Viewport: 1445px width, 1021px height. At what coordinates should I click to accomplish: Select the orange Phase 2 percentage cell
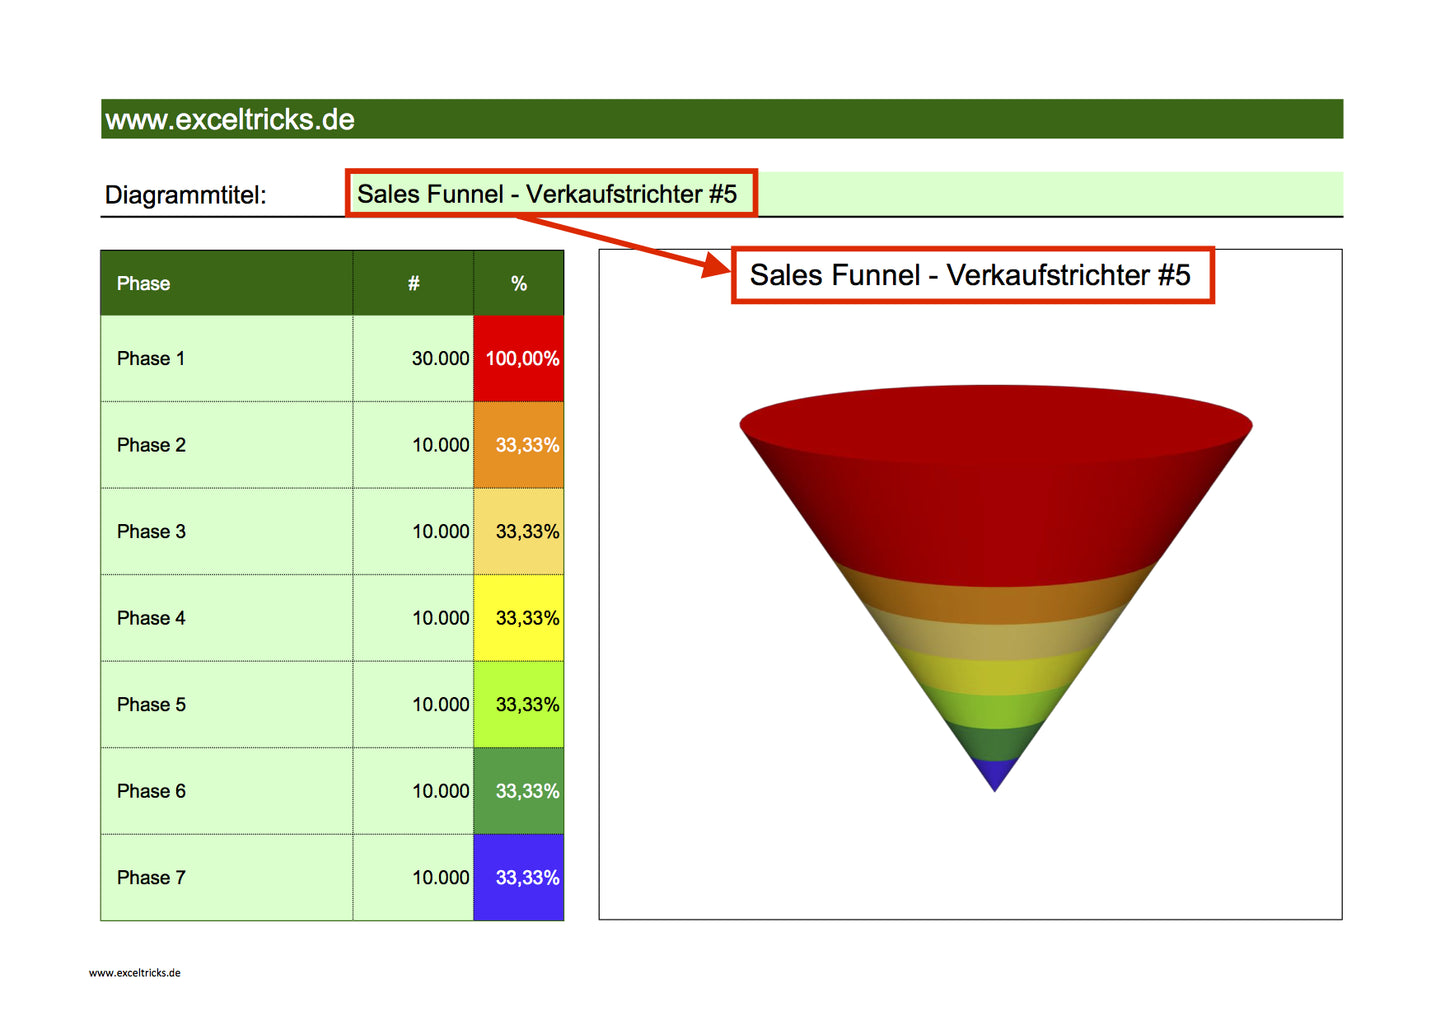point(519,444)
